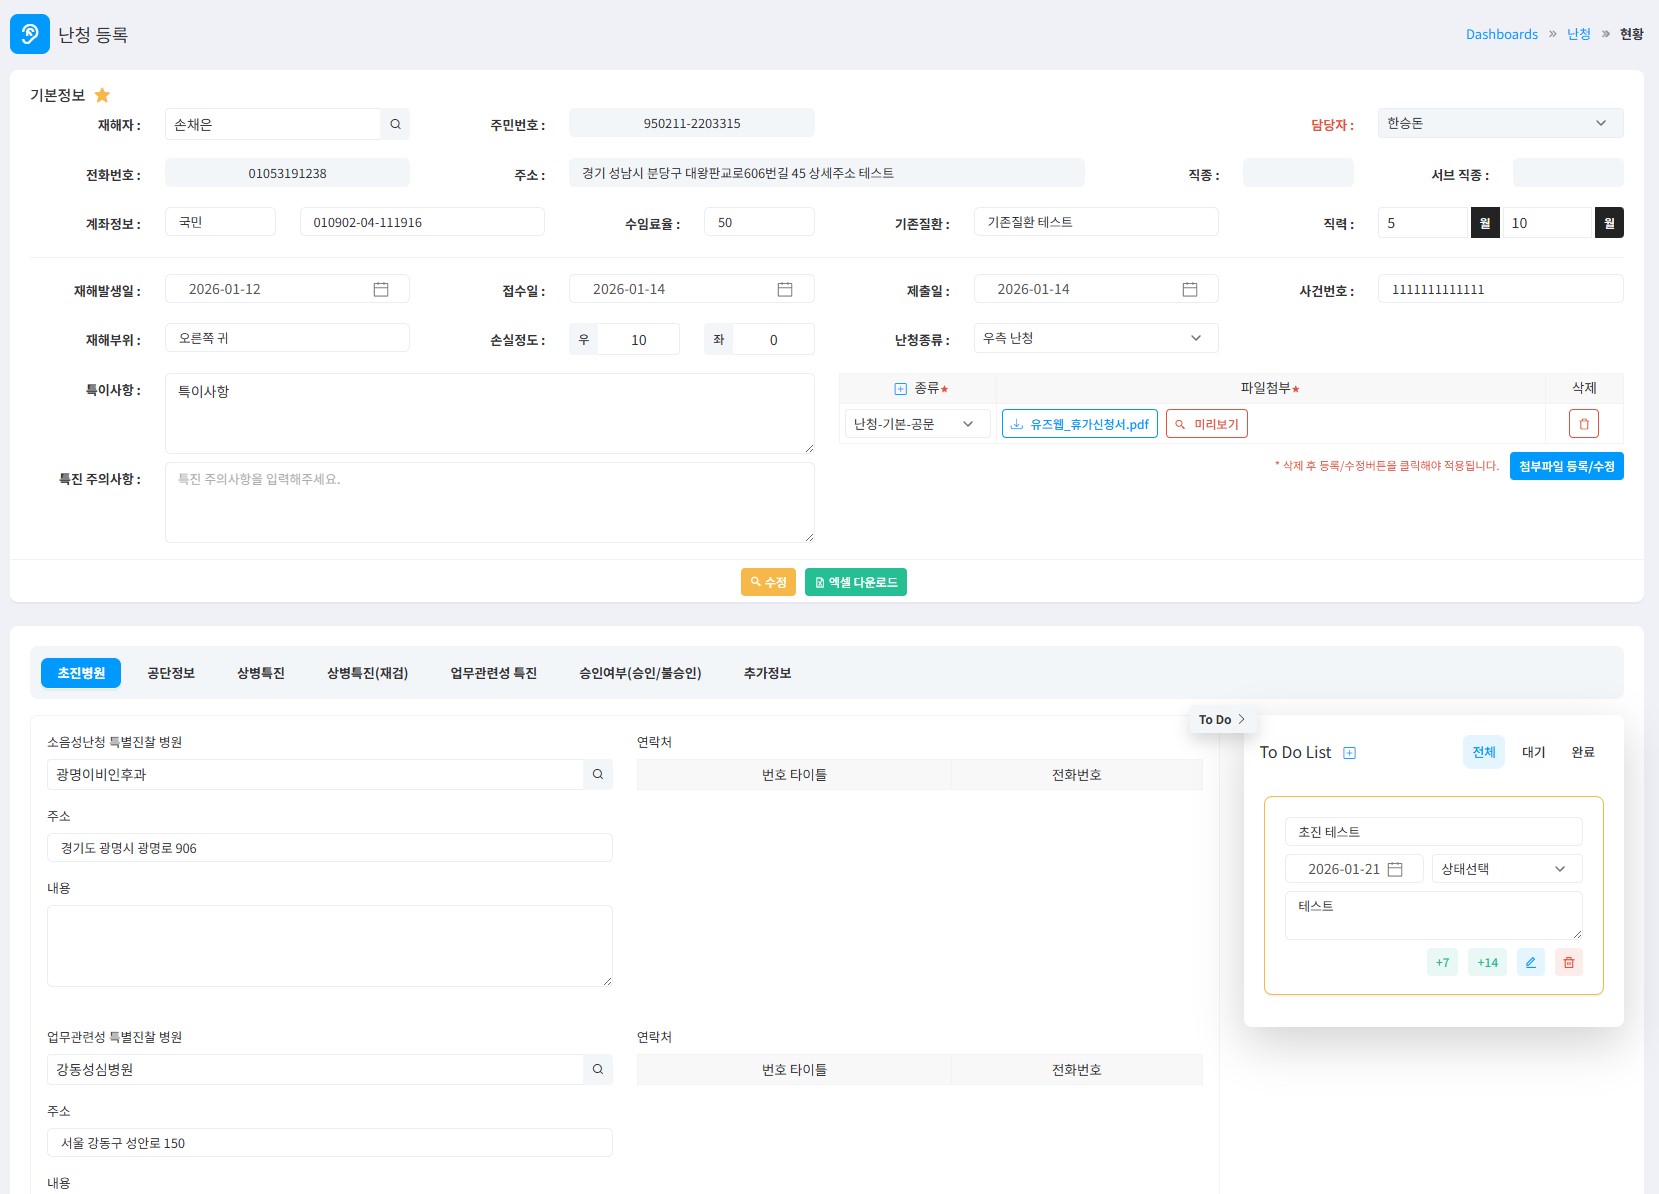
Task: Search hospital next to 광명이비인후과 field
Action: tap(598, 774)
